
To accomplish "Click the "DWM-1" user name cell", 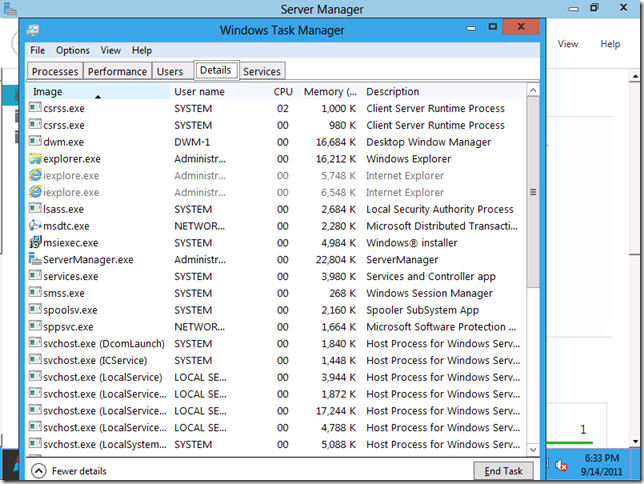I will coord(192,142).
